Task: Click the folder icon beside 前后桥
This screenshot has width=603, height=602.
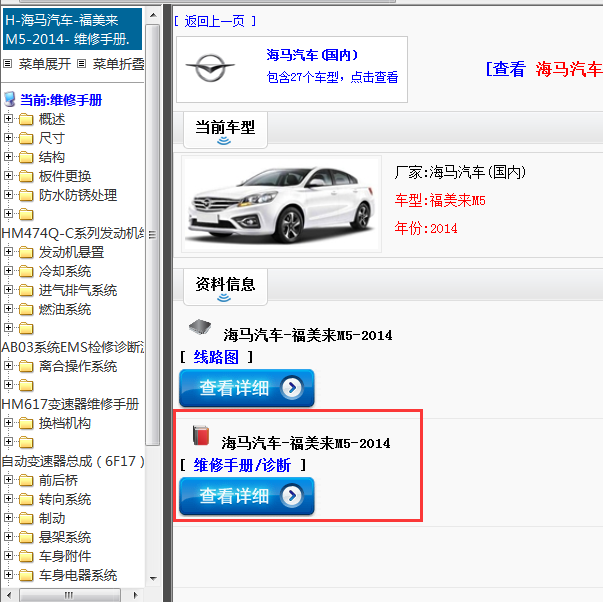Action: pos(26,480)
